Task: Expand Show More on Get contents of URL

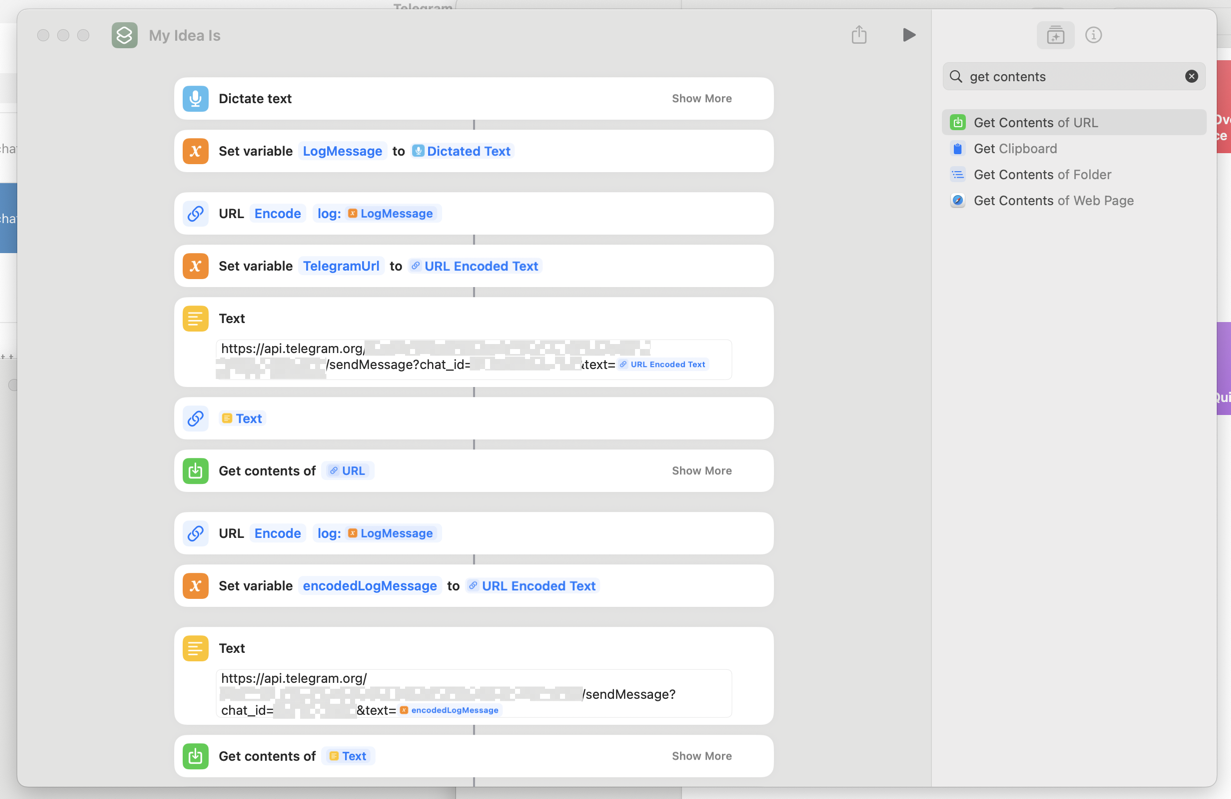Action: (x=701, y=470)
